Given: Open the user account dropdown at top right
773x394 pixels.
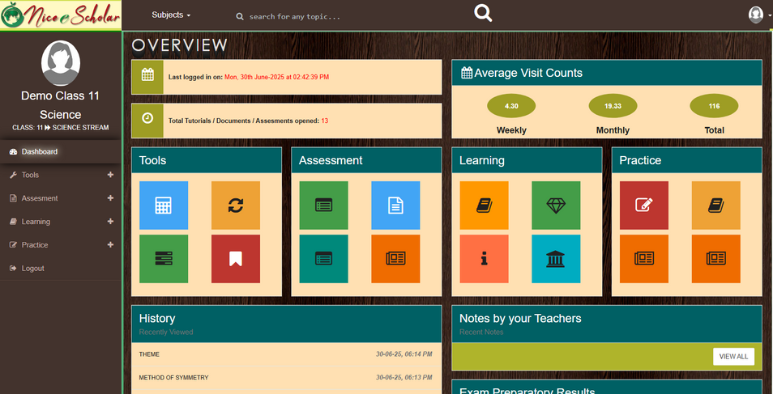Looking at the screenshot, I should tap(759, 15).
